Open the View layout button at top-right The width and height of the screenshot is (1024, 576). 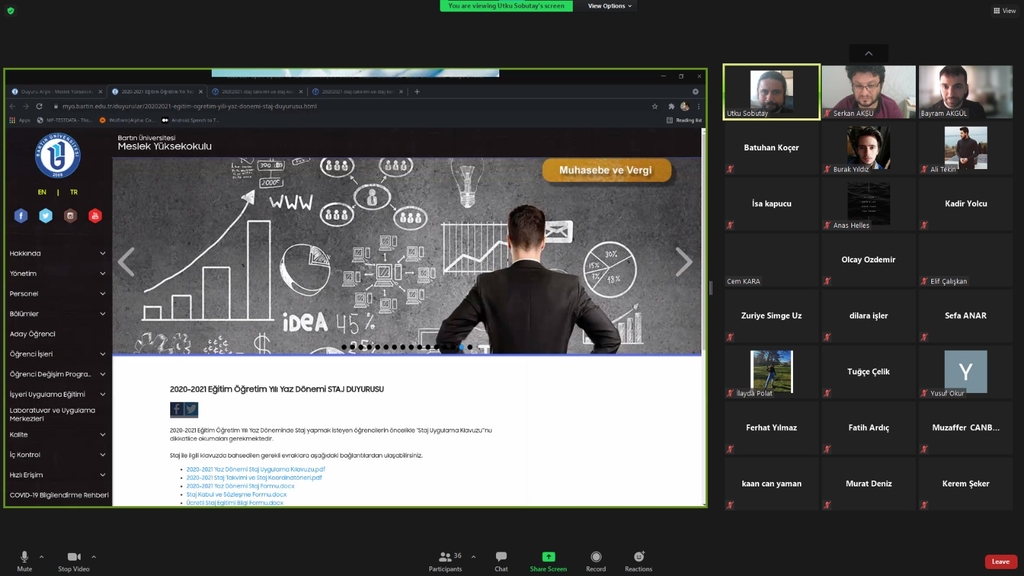(x=1003, y=10)
